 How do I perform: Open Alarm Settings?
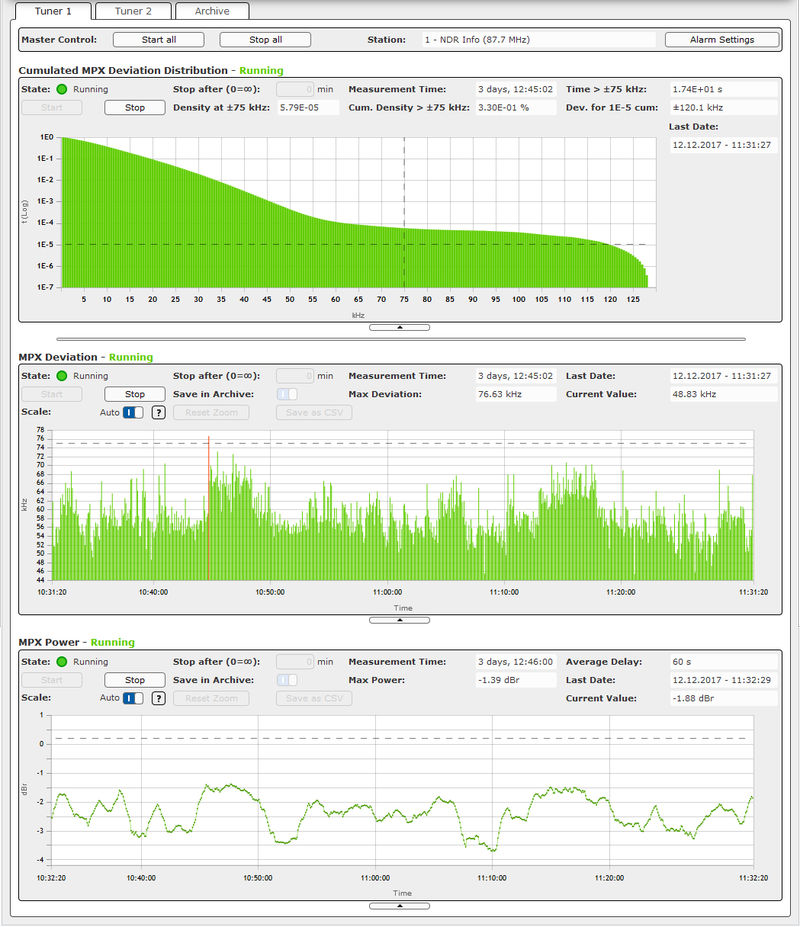(x=721, y=40)
